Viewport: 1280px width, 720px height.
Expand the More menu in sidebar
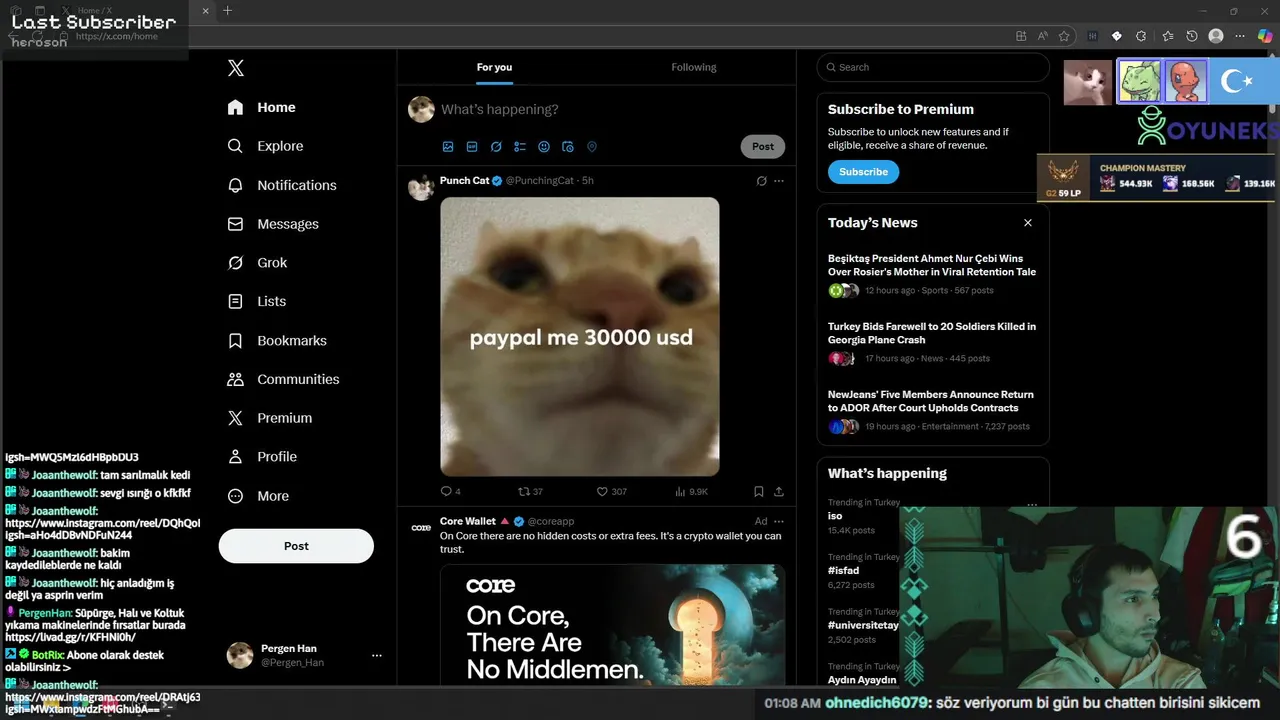[258, 496]
